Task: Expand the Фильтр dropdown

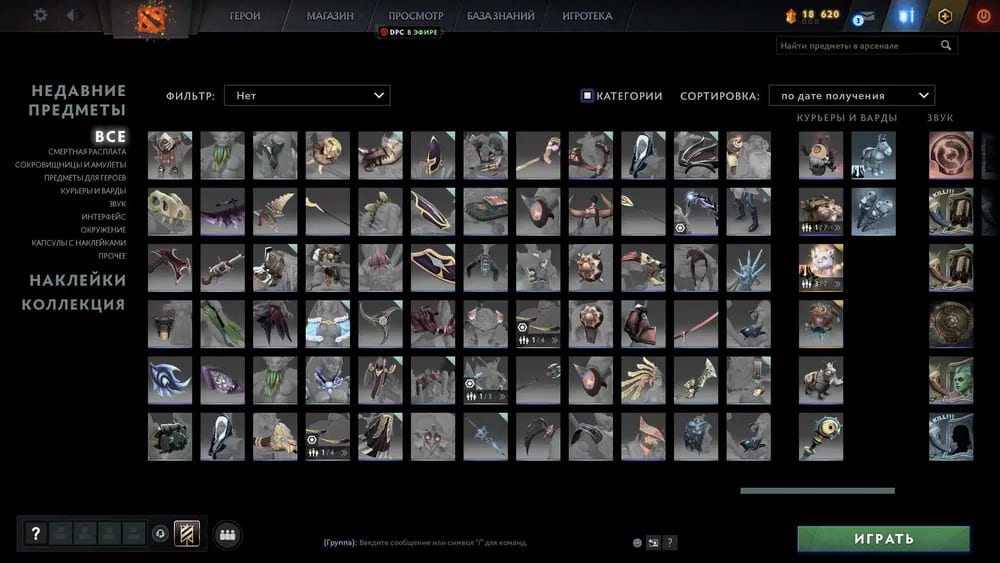Action: [306, 96]
